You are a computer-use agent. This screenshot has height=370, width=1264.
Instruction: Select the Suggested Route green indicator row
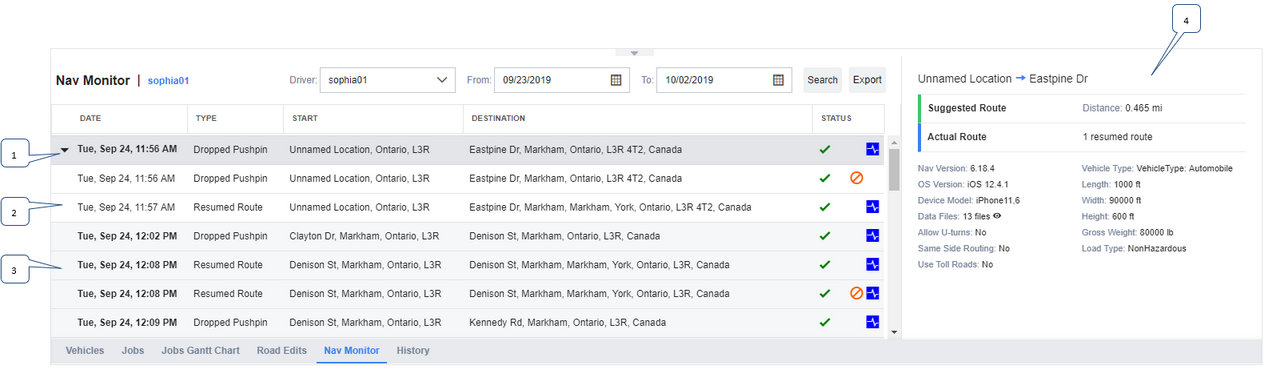(x=1081, y=108)
